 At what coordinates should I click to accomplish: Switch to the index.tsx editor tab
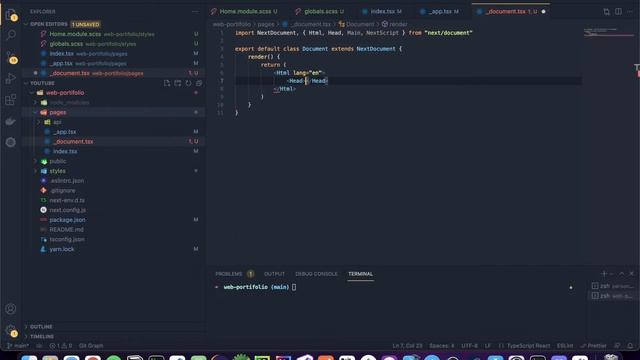pyautogui.click(x=382, y=11)
